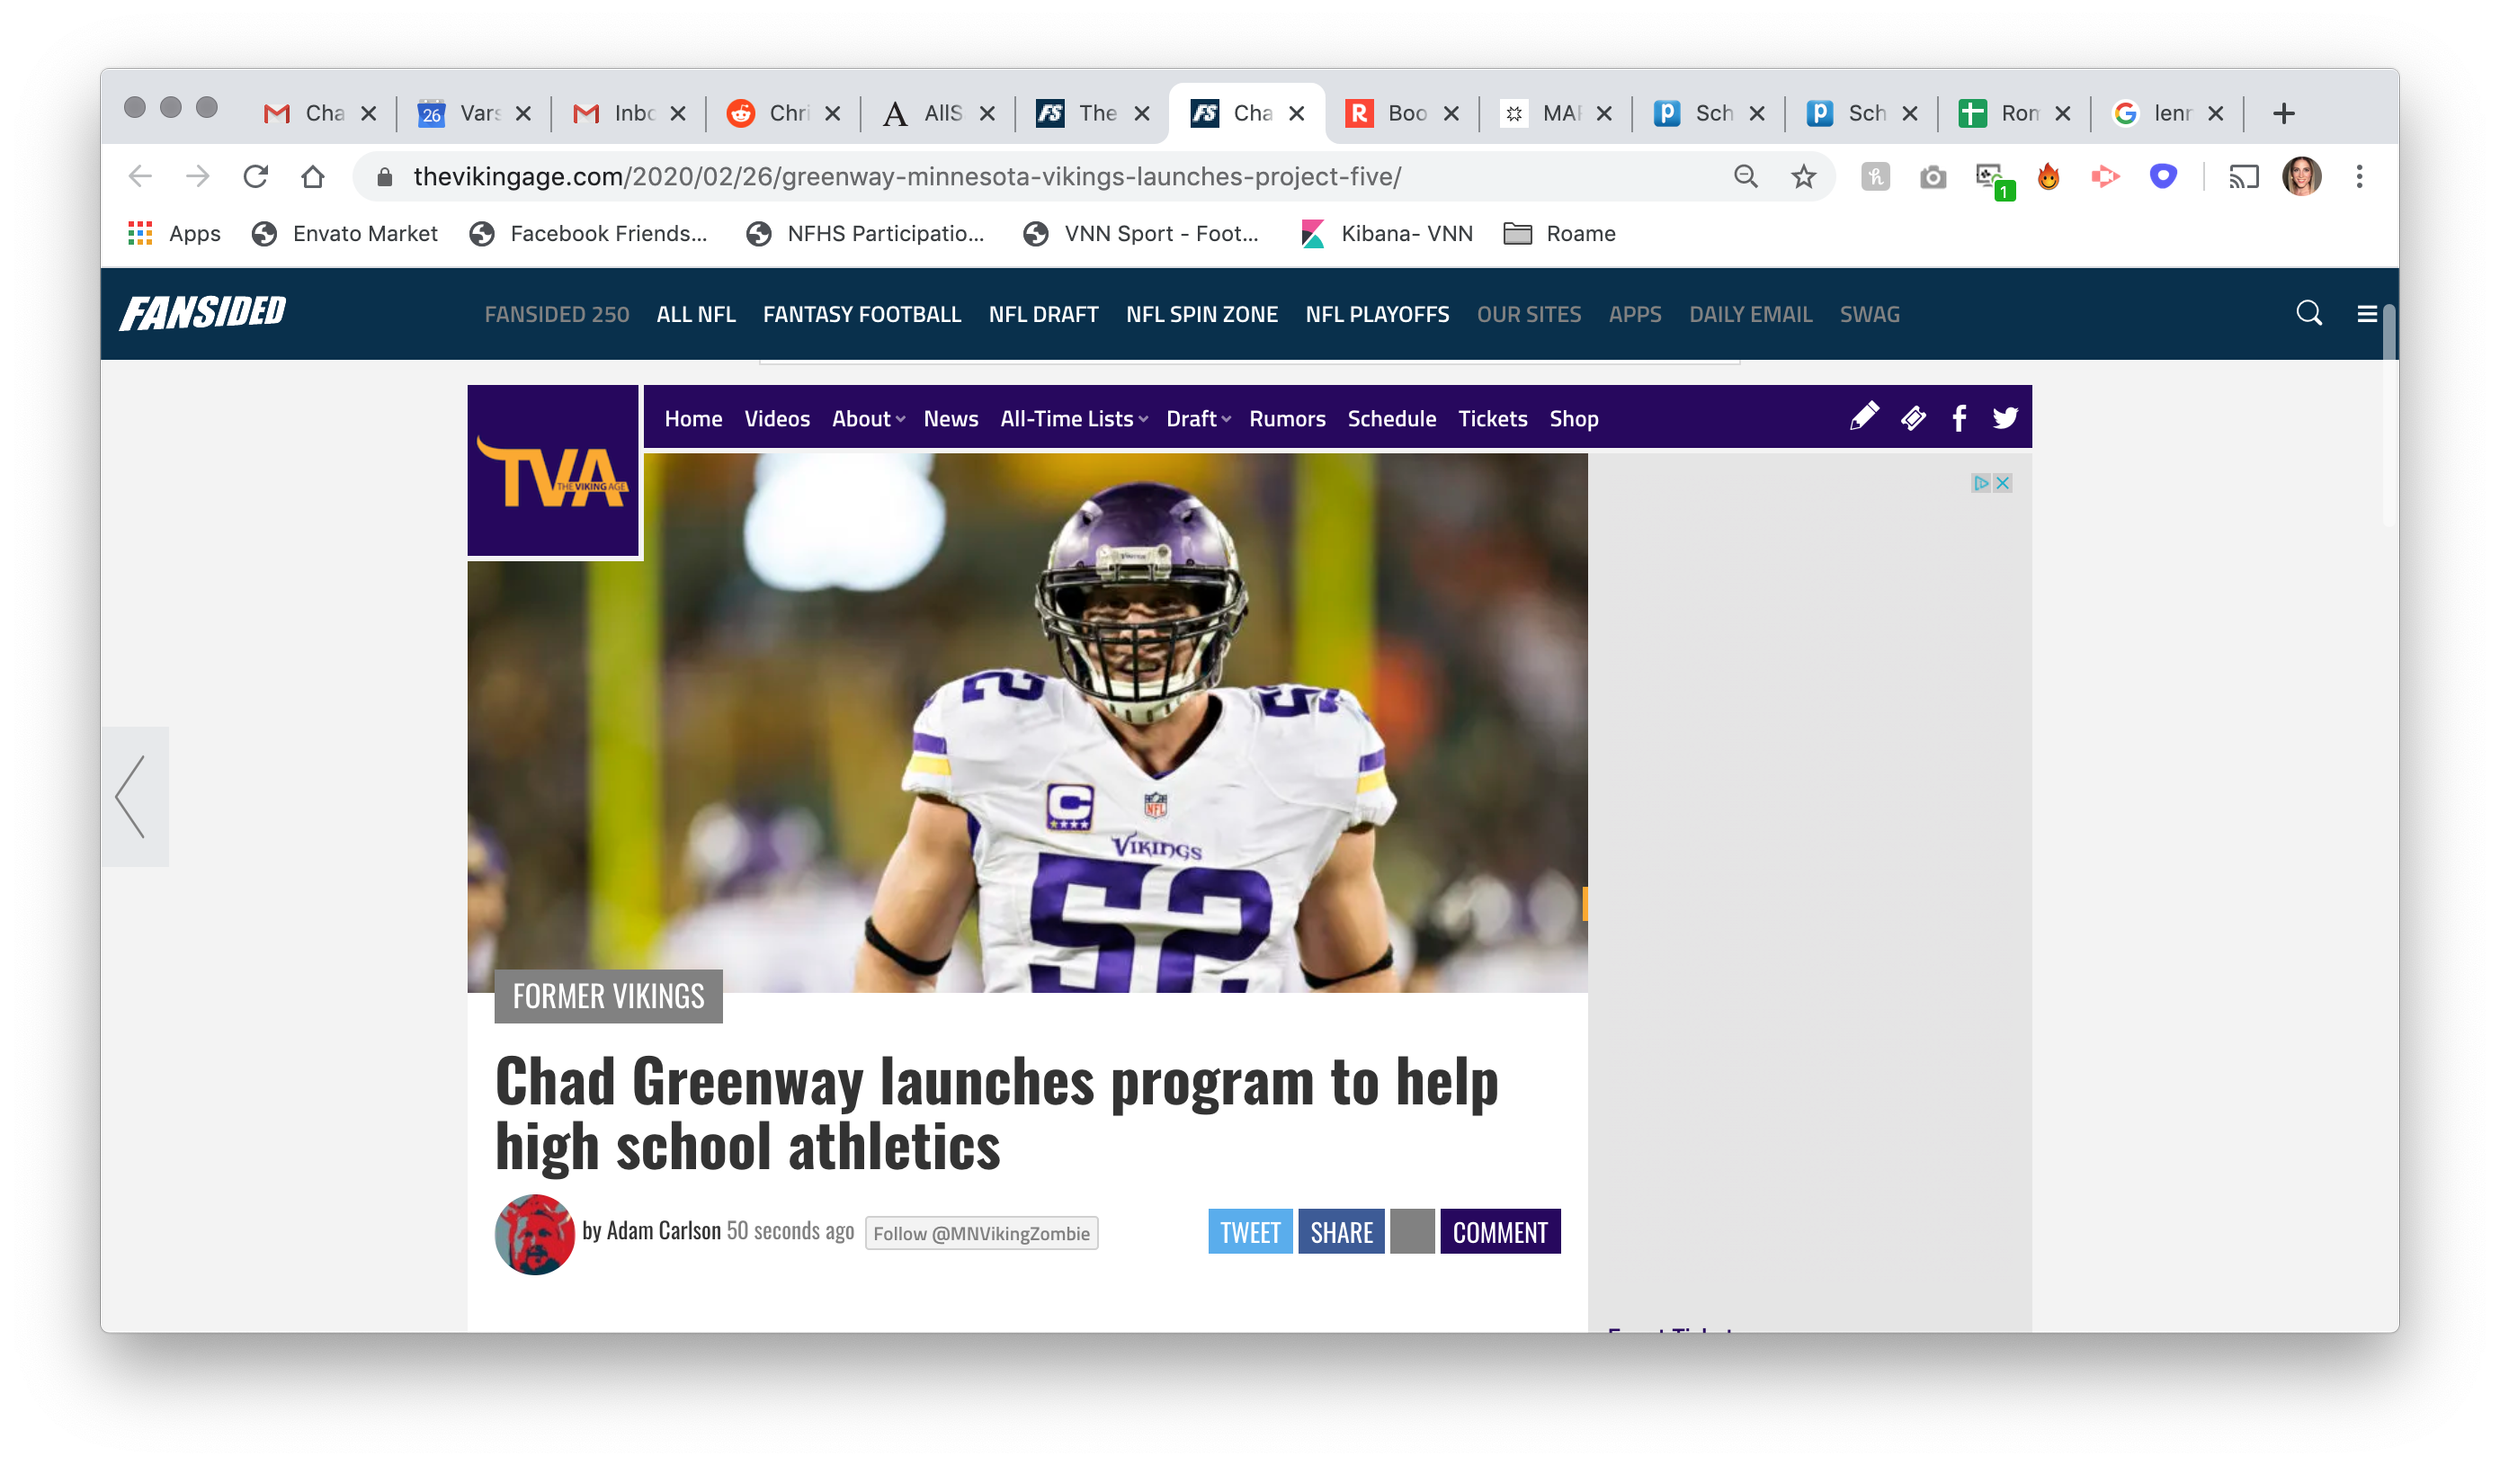Open NFL DRAFT section

[1043, 314]
